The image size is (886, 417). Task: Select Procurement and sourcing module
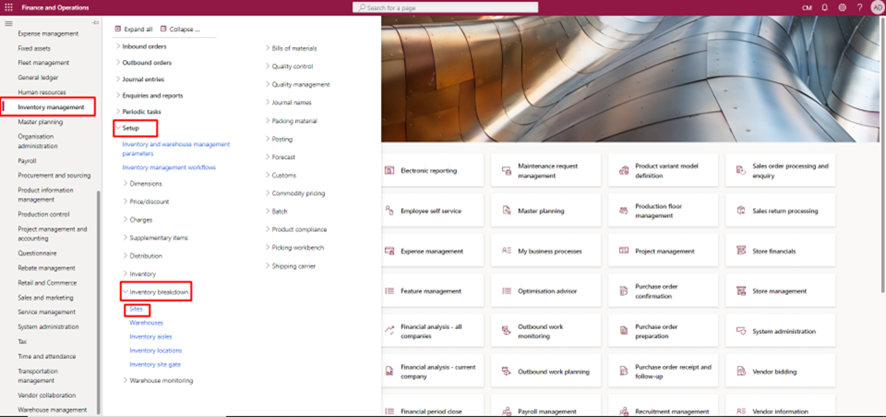point(54,175)
